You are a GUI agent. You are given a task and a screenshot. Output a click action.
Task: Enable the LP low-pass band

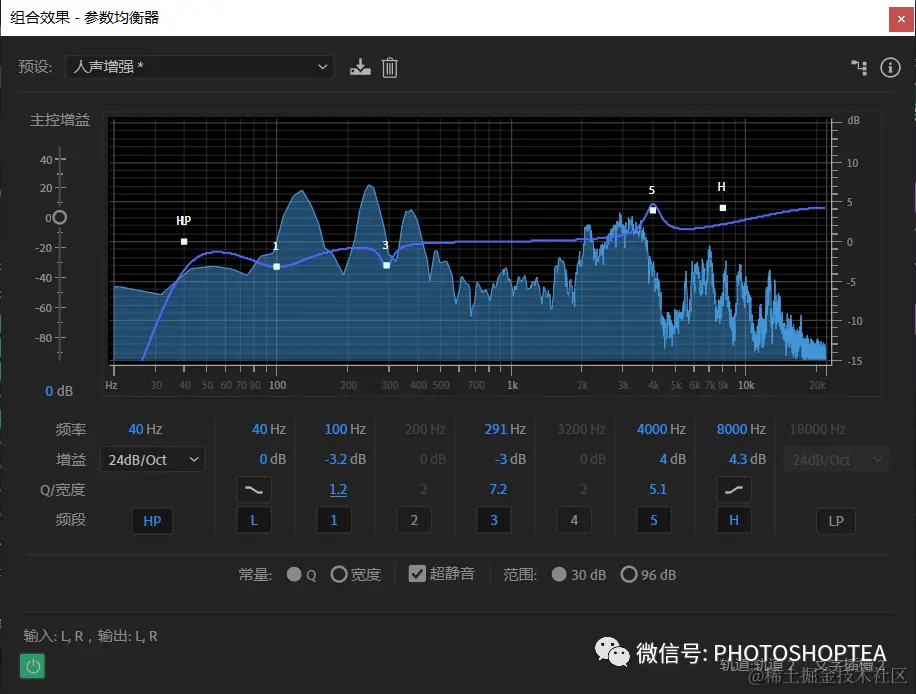[836, 520]
